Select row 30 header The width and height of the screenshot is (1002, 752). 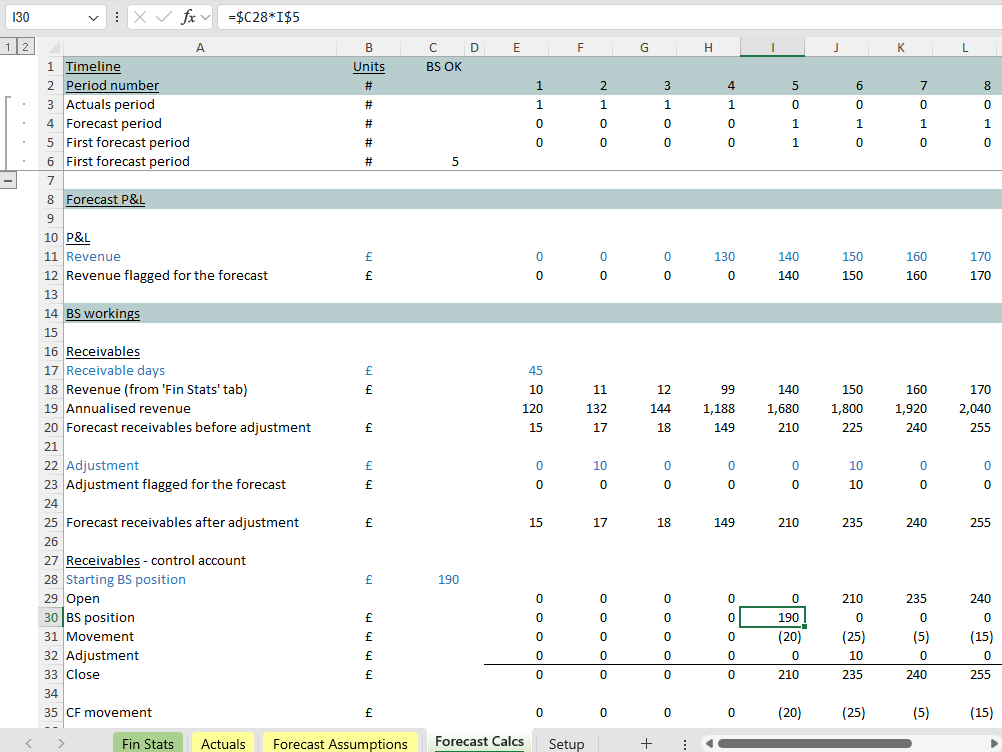coord(51,617)
